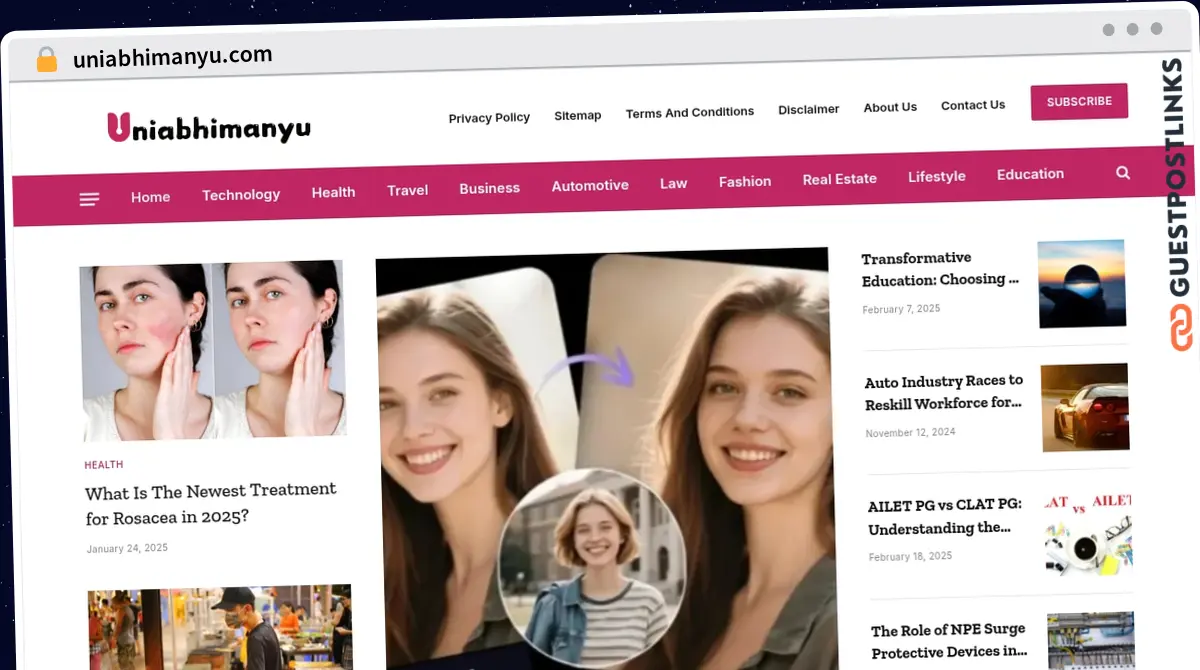Open the rosacea treatment article headline

(210, 503)
